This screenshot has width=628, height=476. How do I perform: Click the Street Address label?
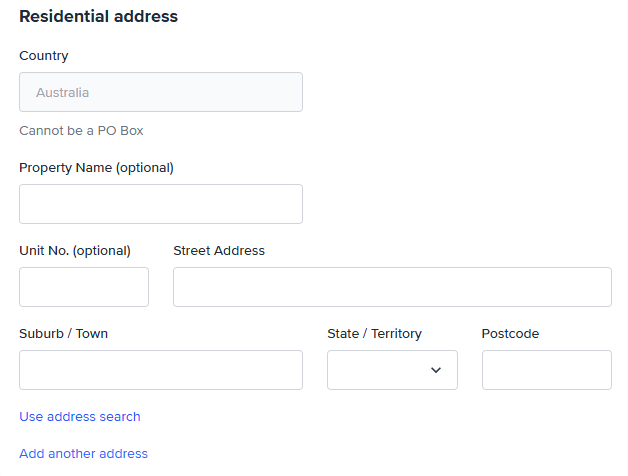(x=219, y=250)
